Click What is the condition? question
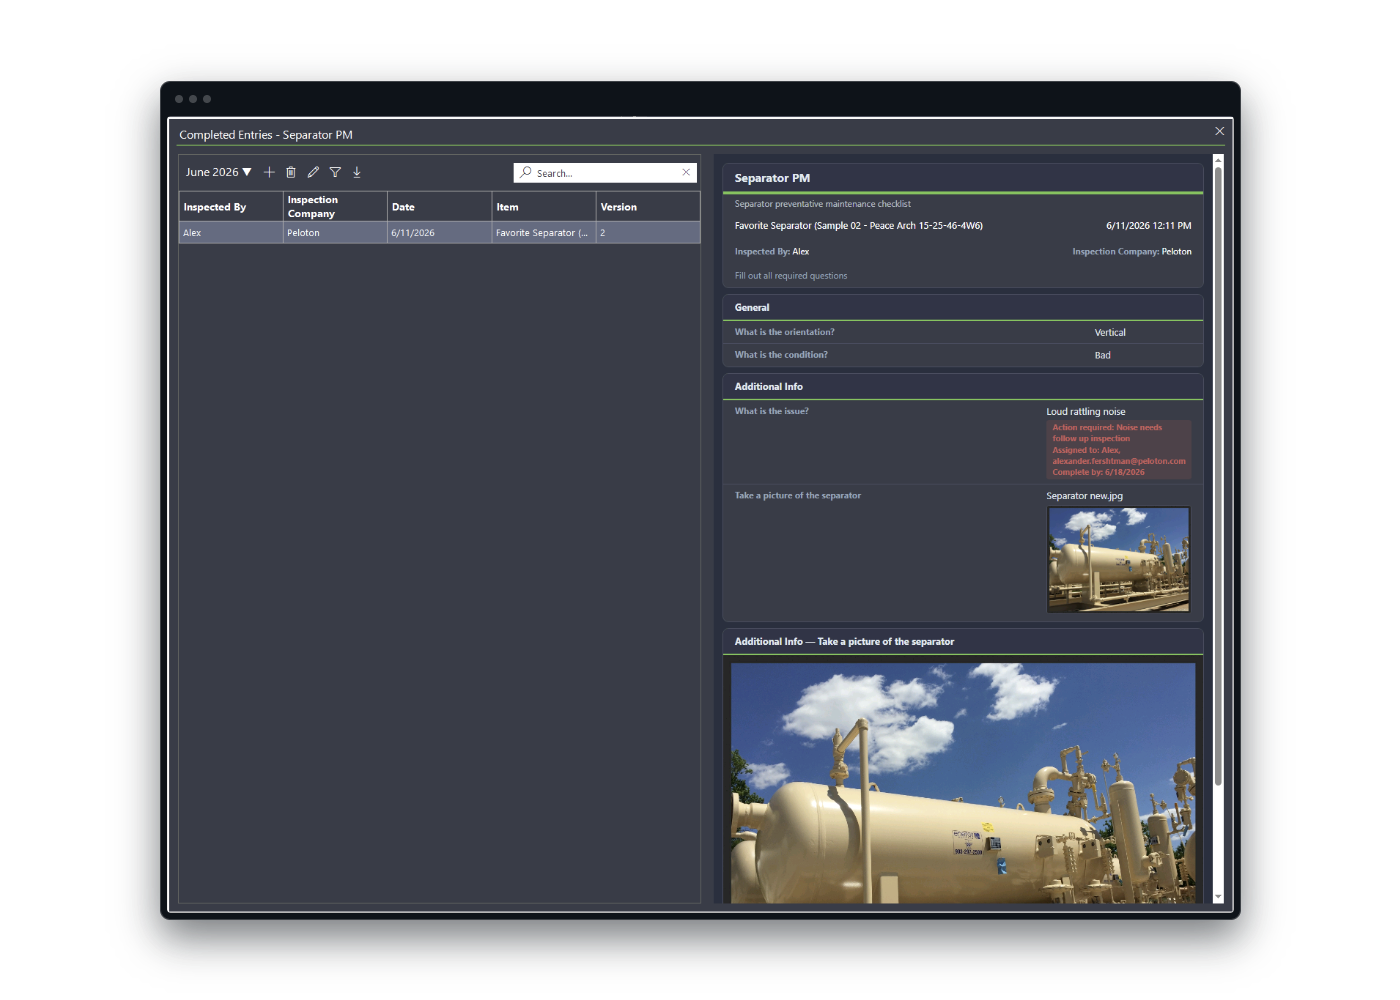 pyautogui.click(x=781, y=355)
